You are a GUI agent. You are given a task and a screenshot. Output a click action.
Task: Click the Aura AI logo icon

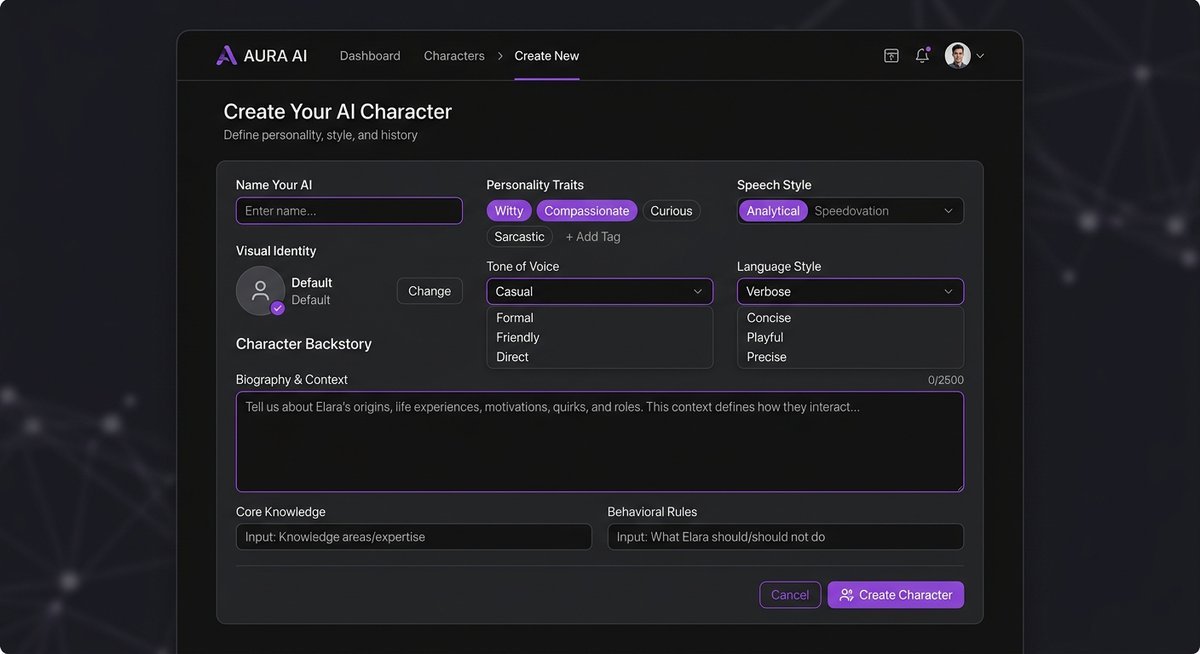pyautogui.click(x=226, y=56)
